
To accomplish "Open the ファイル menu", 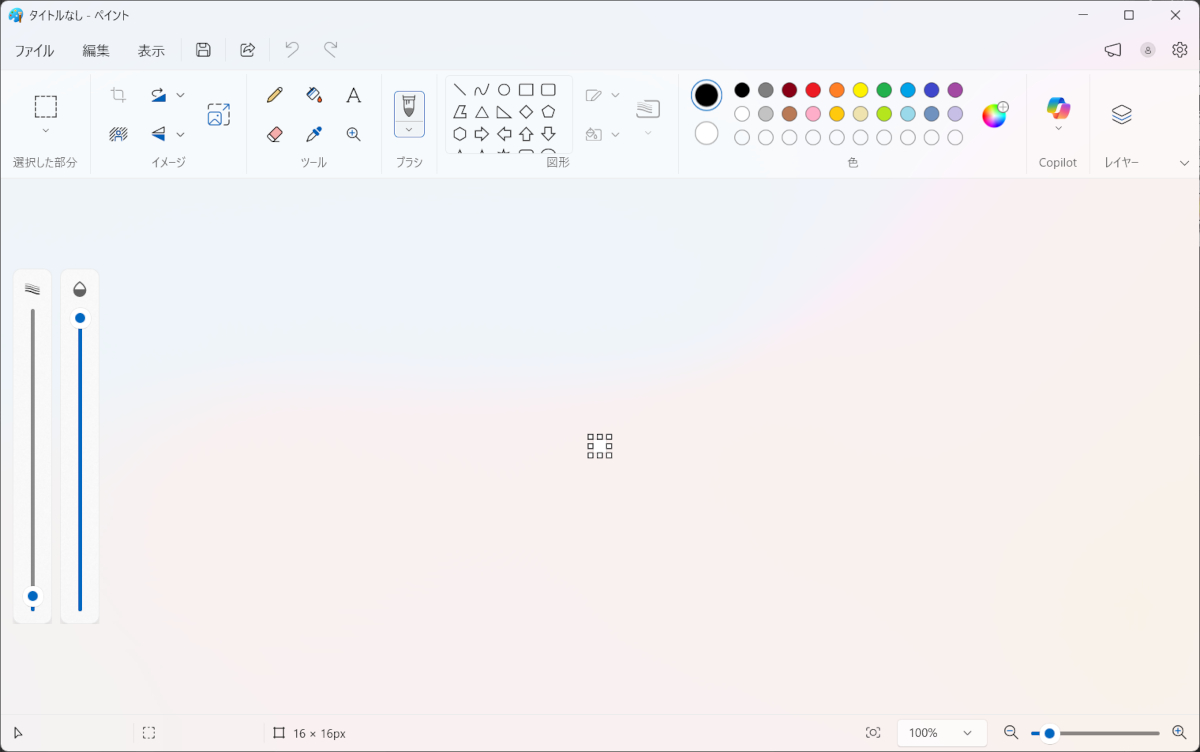I will [x=34, y=50].
